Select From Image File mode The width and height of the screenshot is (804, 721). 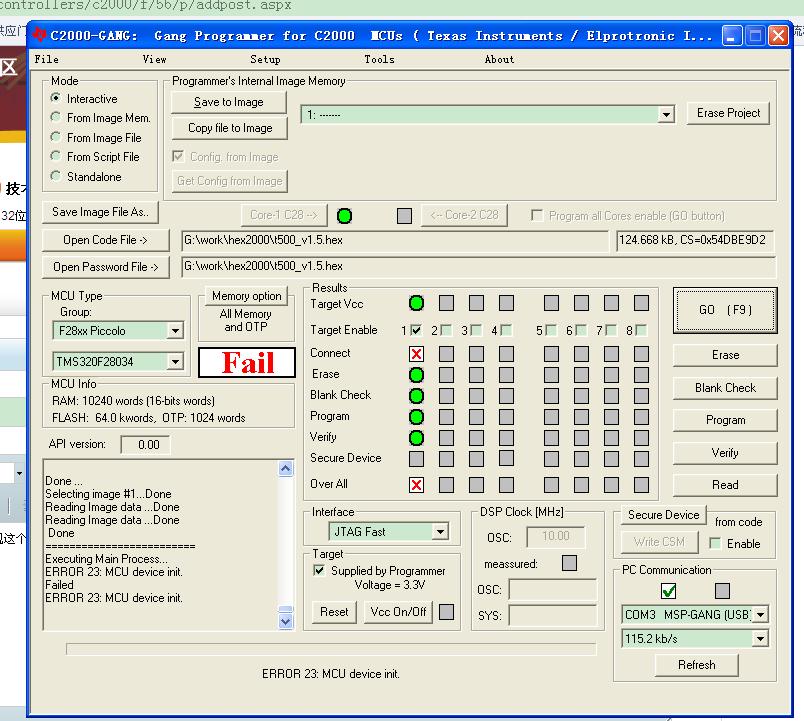click(x=56, y=137)
